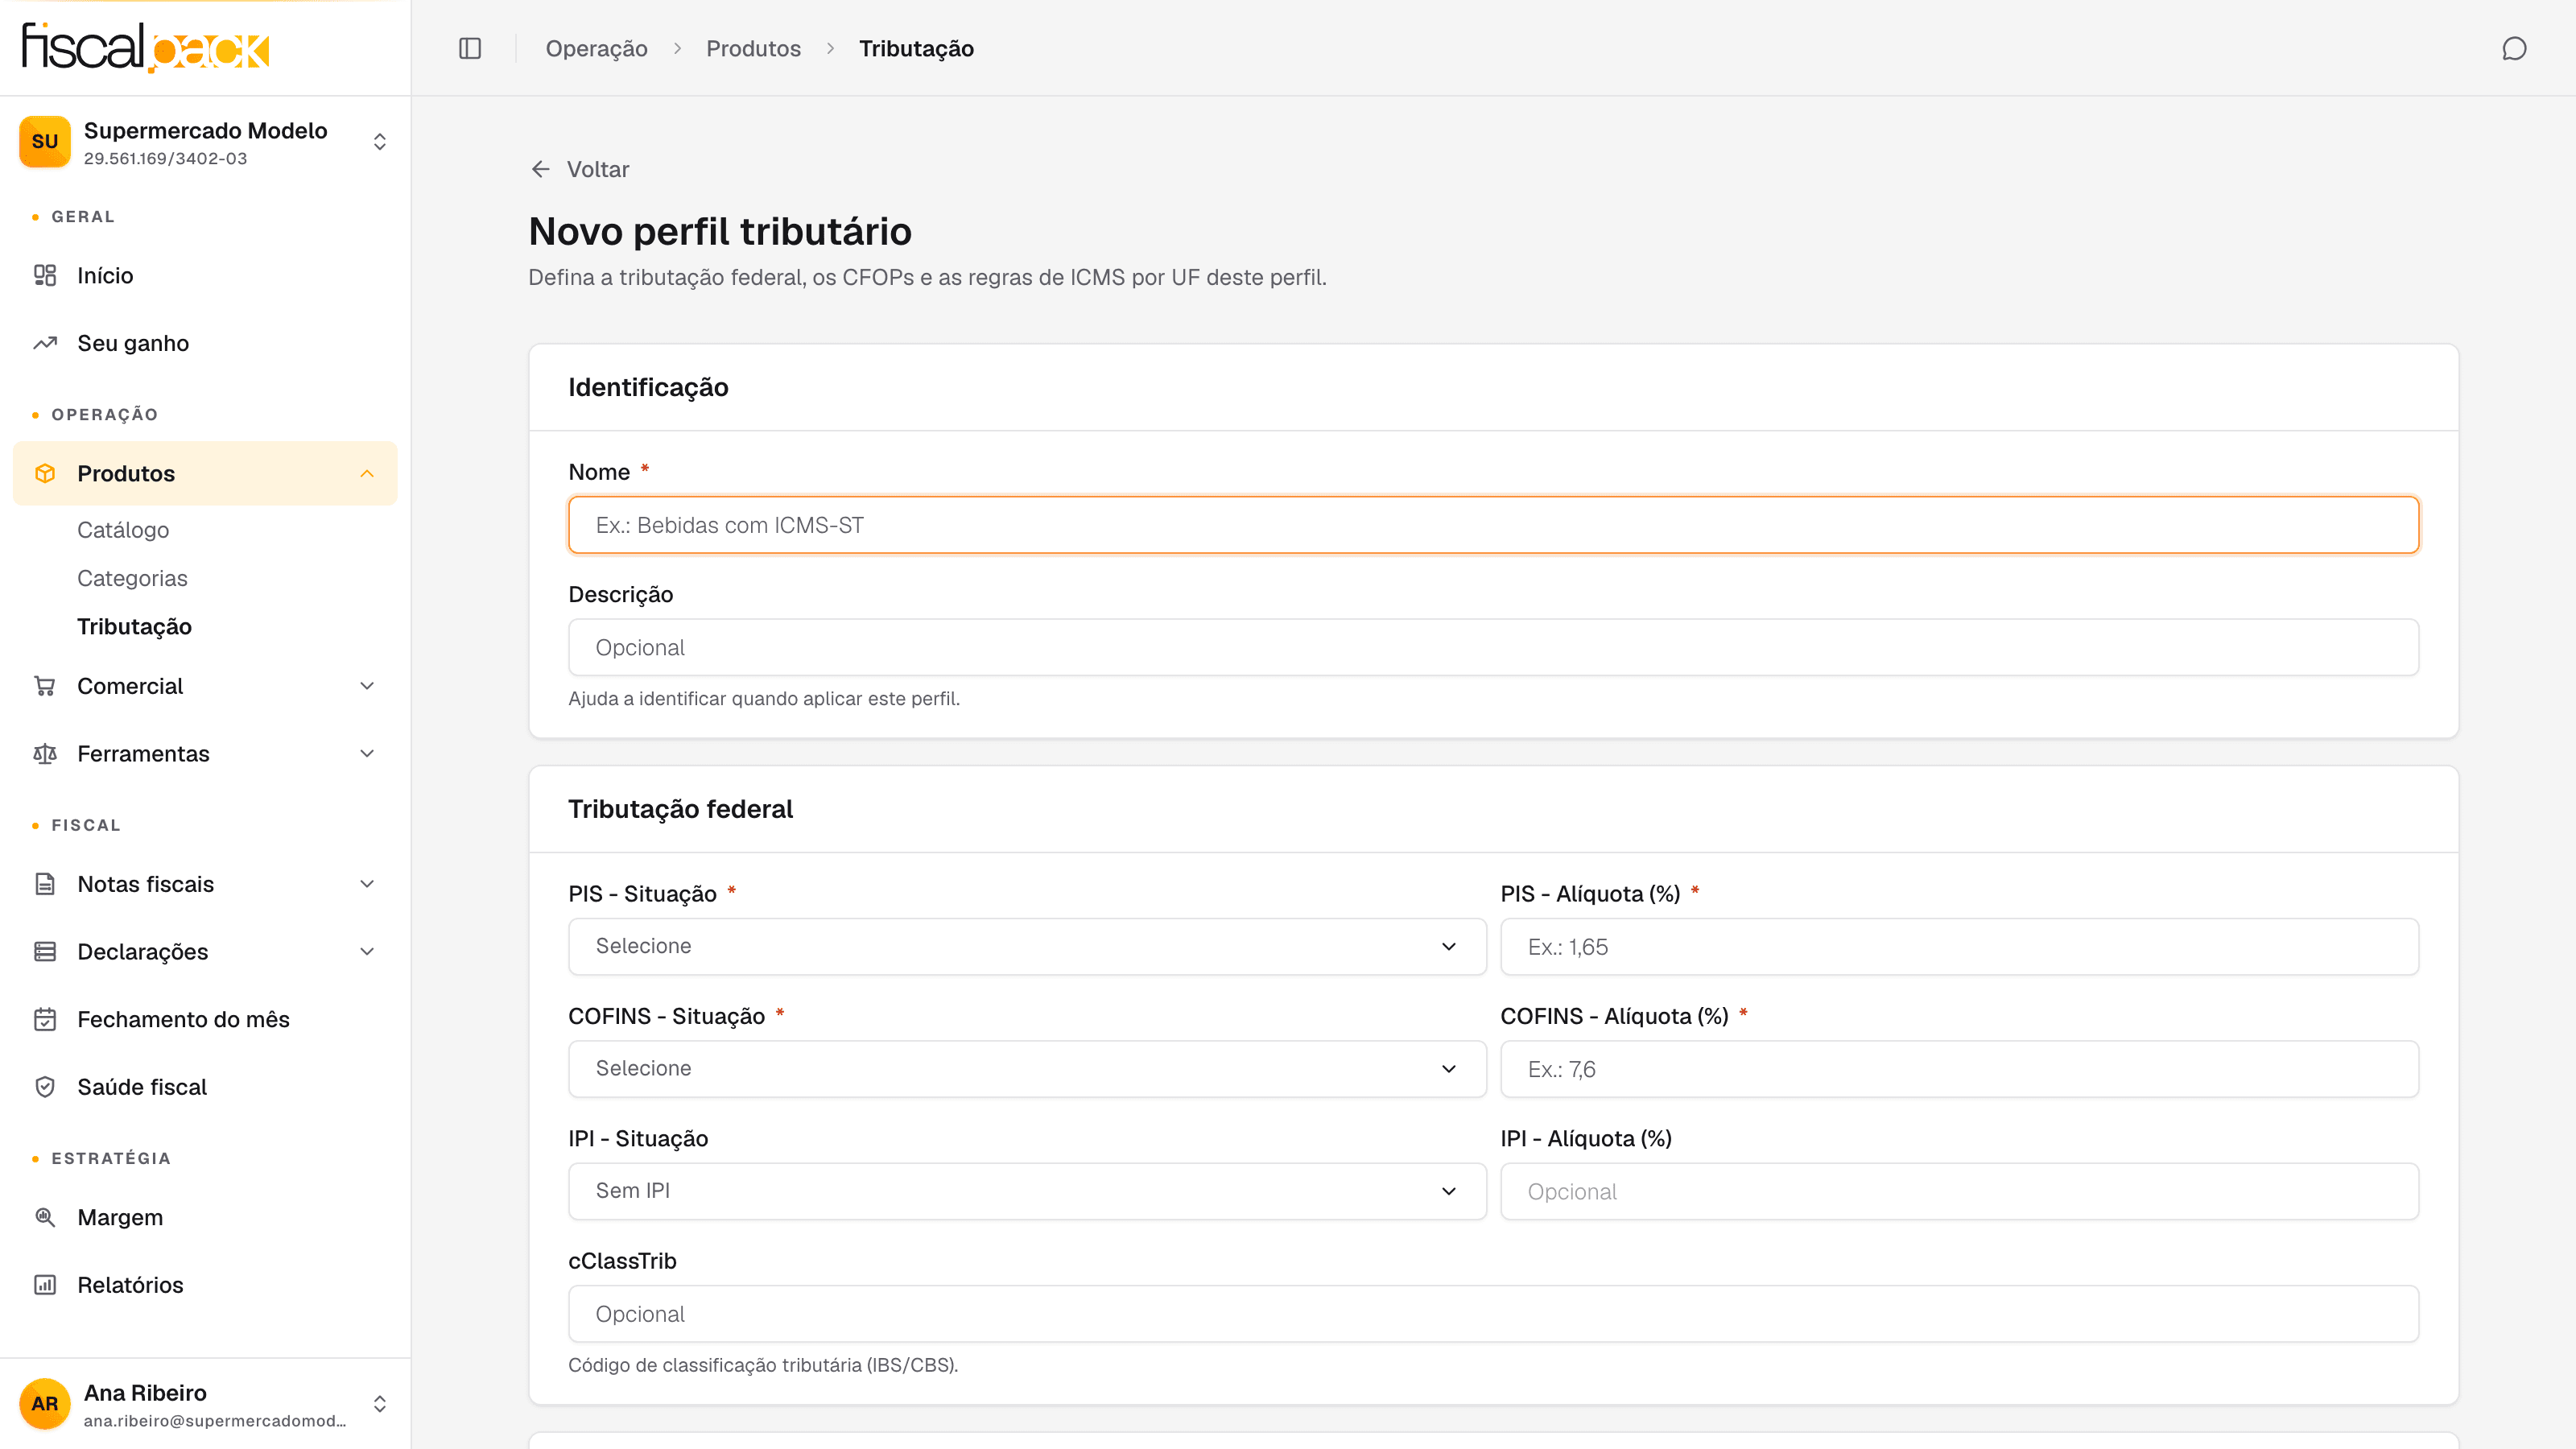
Task: Click the 'Ajuda a identificar' helper text
Action: (x=764, y=698)
